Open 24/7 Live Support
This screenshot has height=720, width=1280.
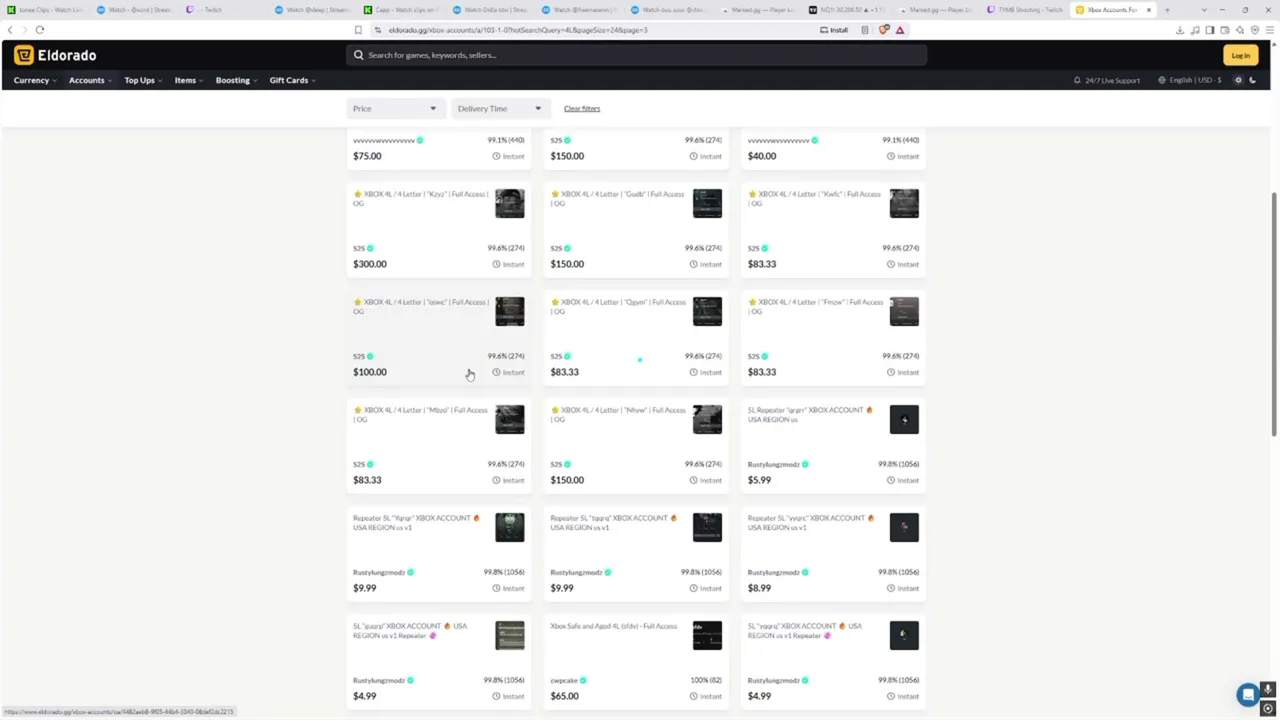coord(1106,80)
